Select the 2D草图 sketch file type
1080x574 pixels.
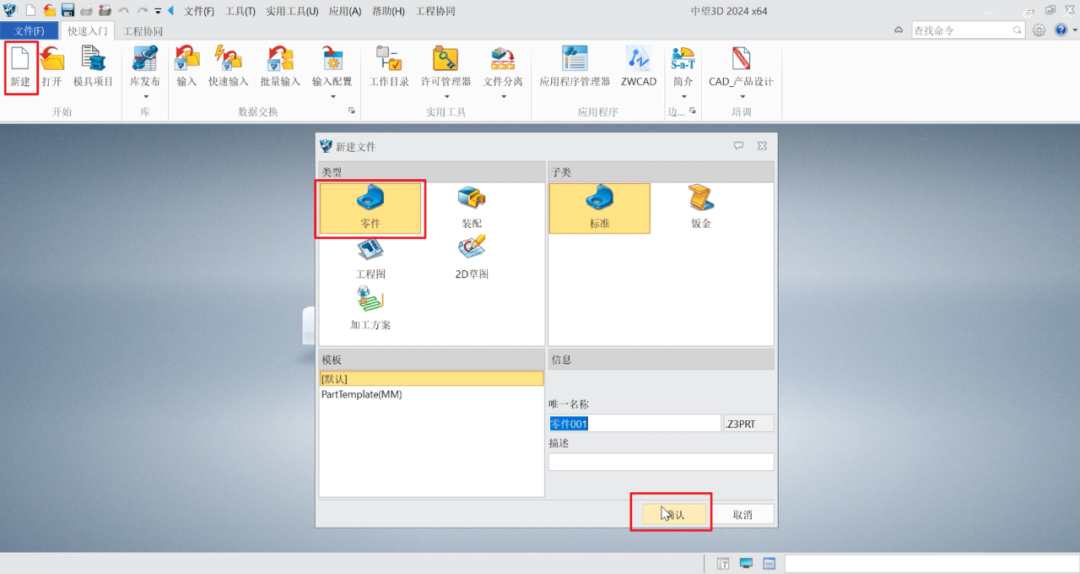tap(472, 259)
